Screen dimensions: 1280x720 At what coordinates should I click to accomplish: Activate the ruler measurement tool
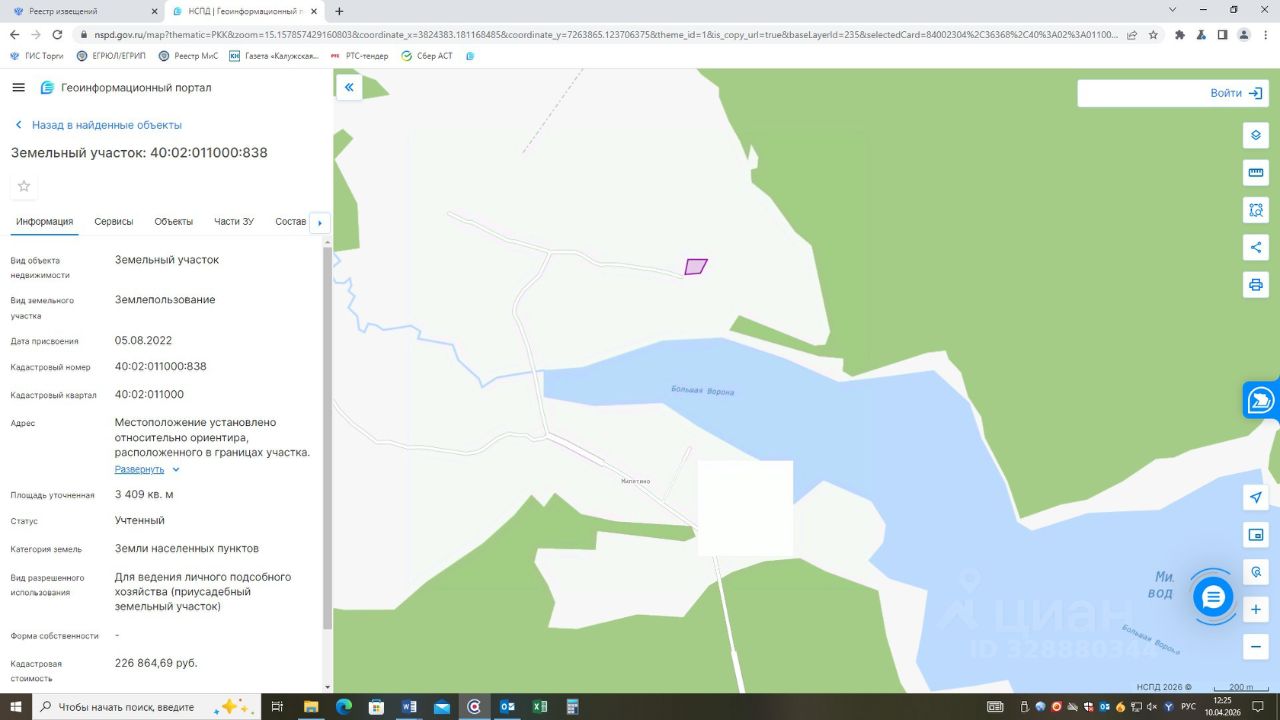point(1256,173)
